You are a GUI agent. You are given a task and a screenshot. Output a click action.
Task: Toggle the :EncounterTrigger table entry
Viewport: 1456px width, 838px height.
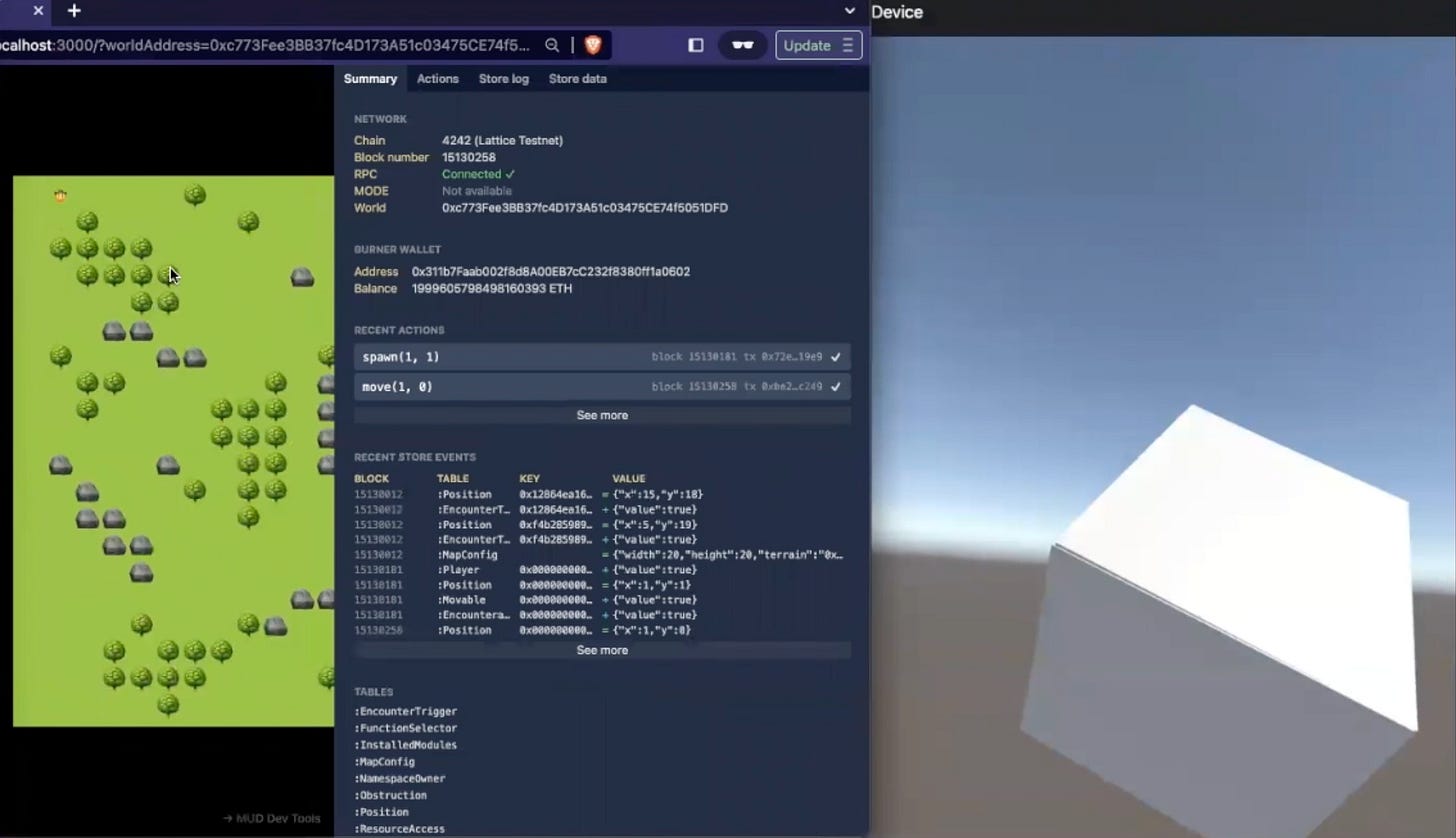pos(404,710)
